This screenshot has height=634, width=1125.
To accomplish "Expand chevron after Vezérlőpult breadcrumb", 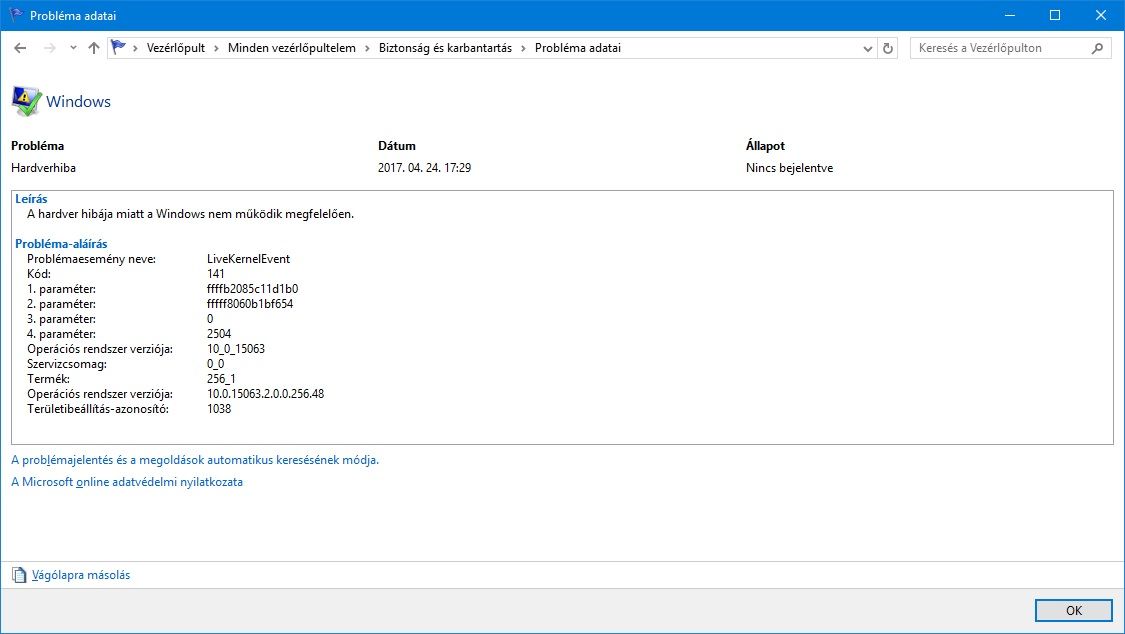I will (216, 48).
